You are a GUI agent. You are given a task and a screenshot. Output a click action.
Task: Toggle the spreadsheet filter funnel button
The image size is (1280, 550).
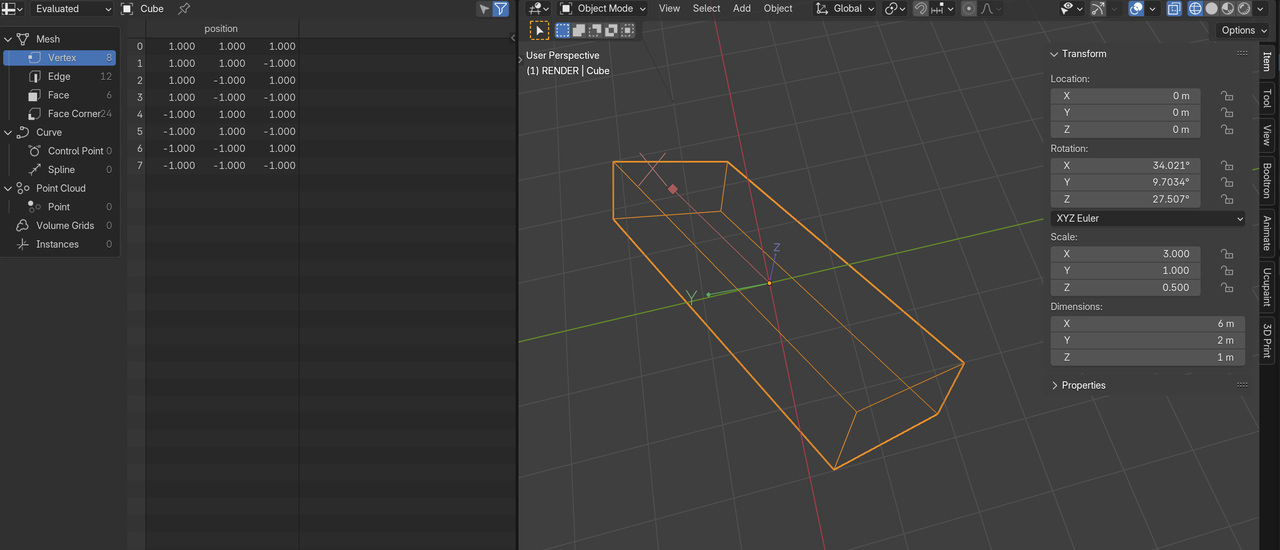[501, 9]
